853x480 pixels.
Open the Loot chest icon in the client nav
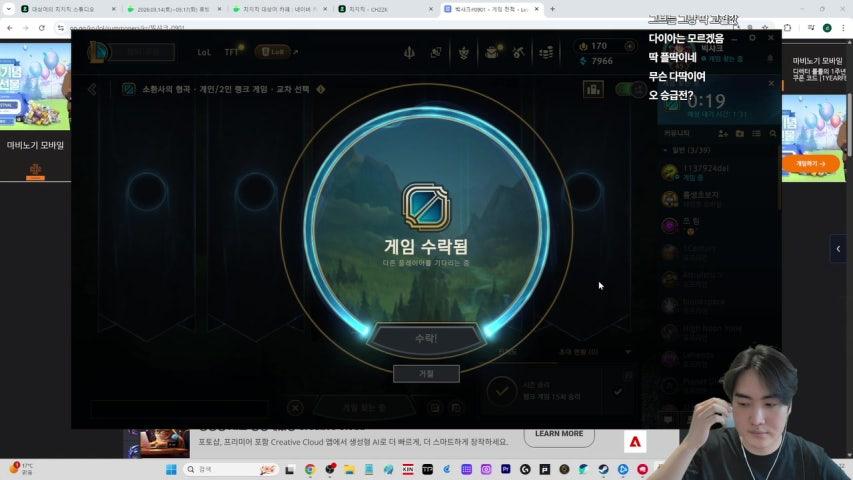pyautogui.click(x=492, y=52)
